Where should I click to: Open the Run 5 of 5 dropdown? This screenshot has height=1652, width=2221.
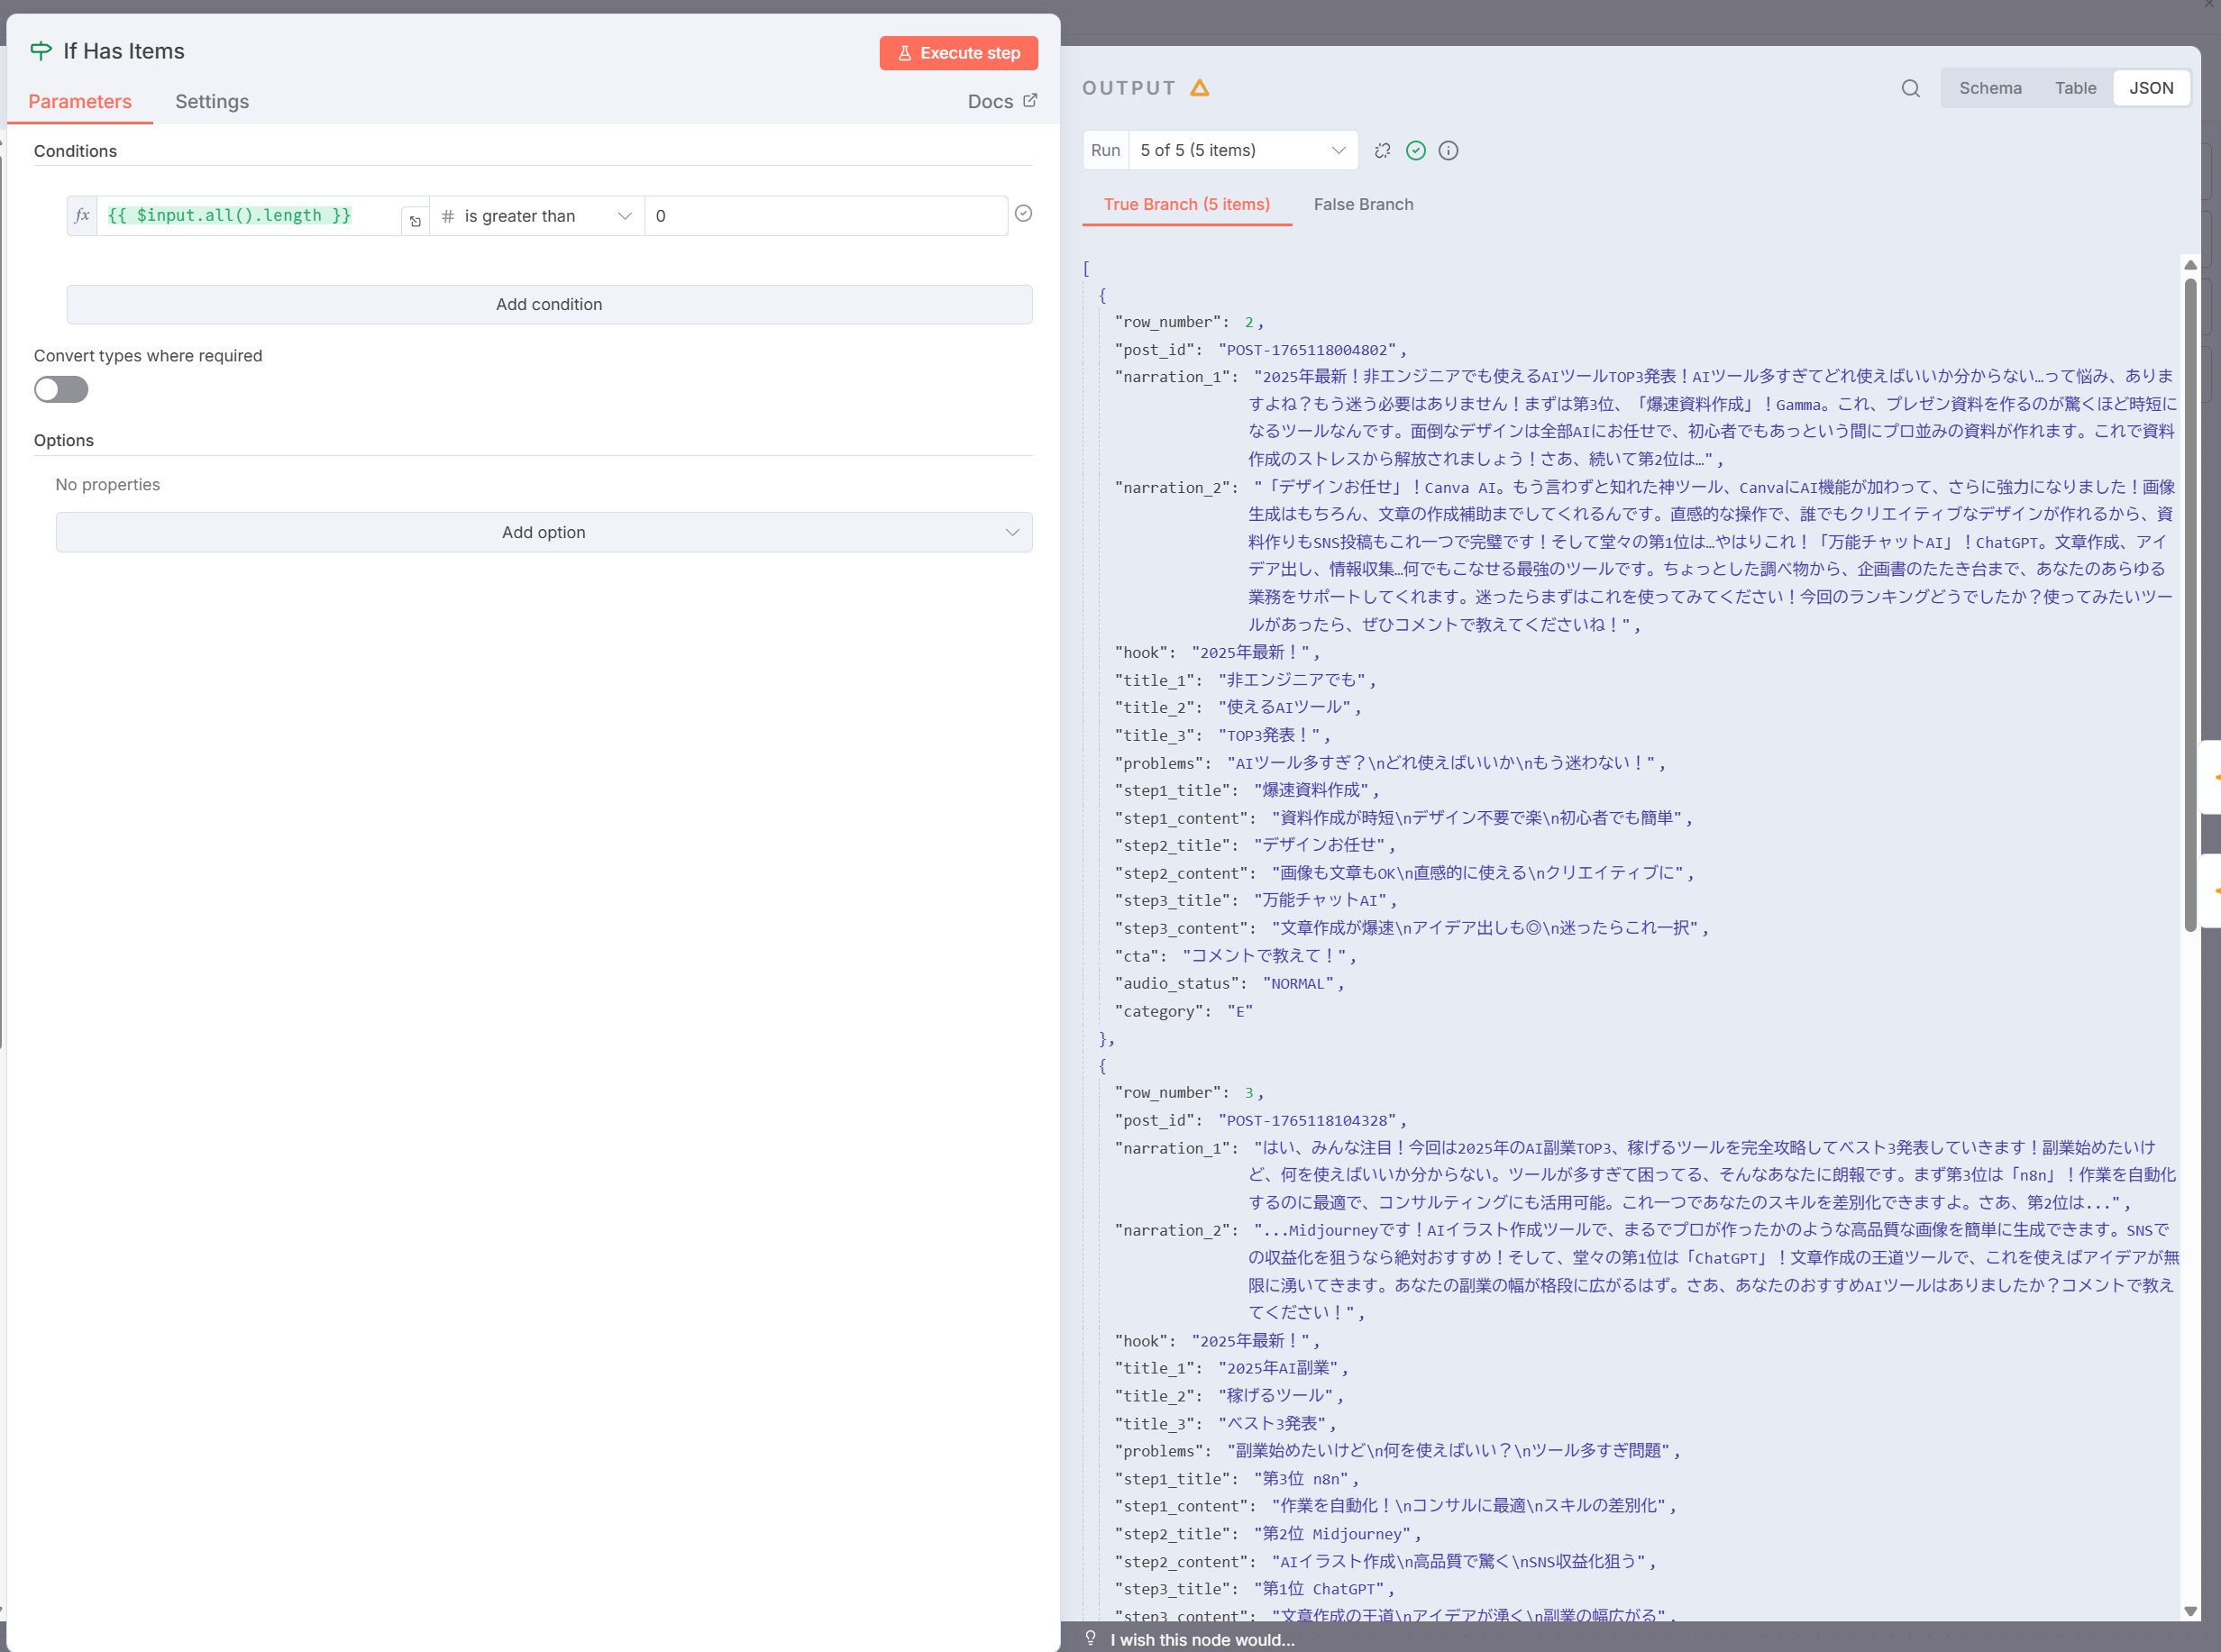pos(1242,150)
